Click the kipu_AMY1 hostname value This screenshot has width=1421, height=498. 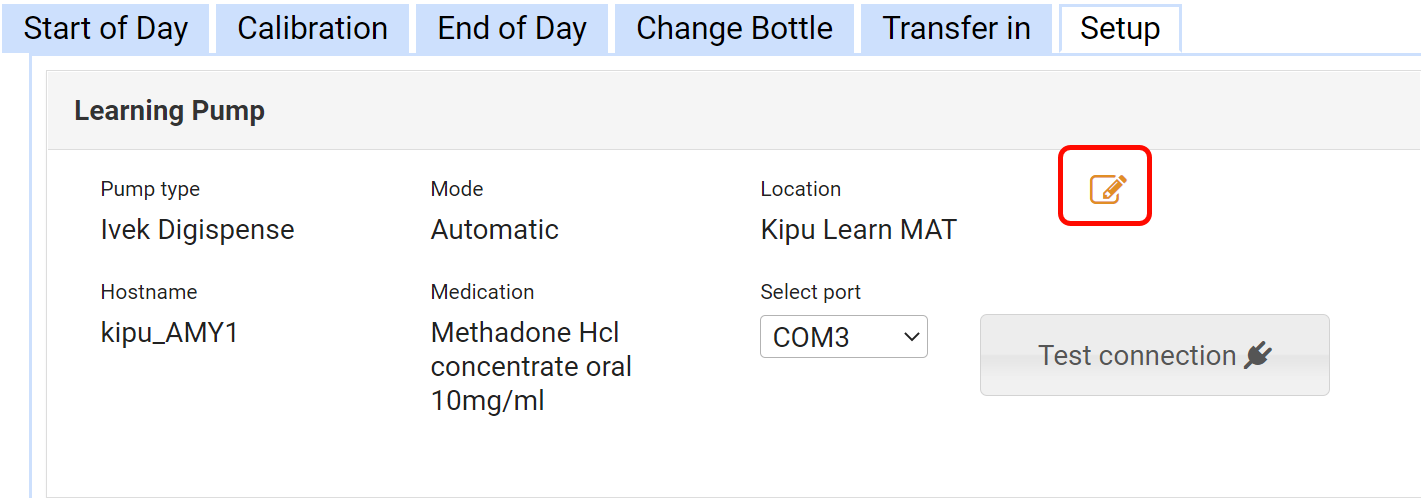(170, 333)
